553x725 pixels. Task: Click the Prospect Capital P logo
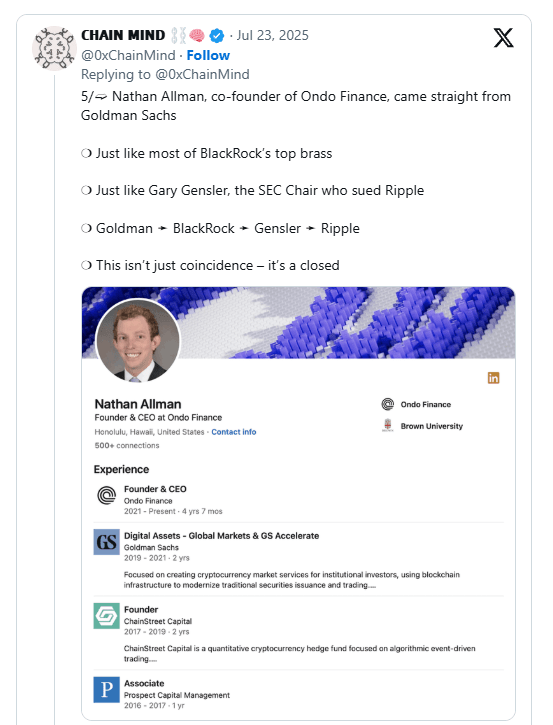click(106, 689)
